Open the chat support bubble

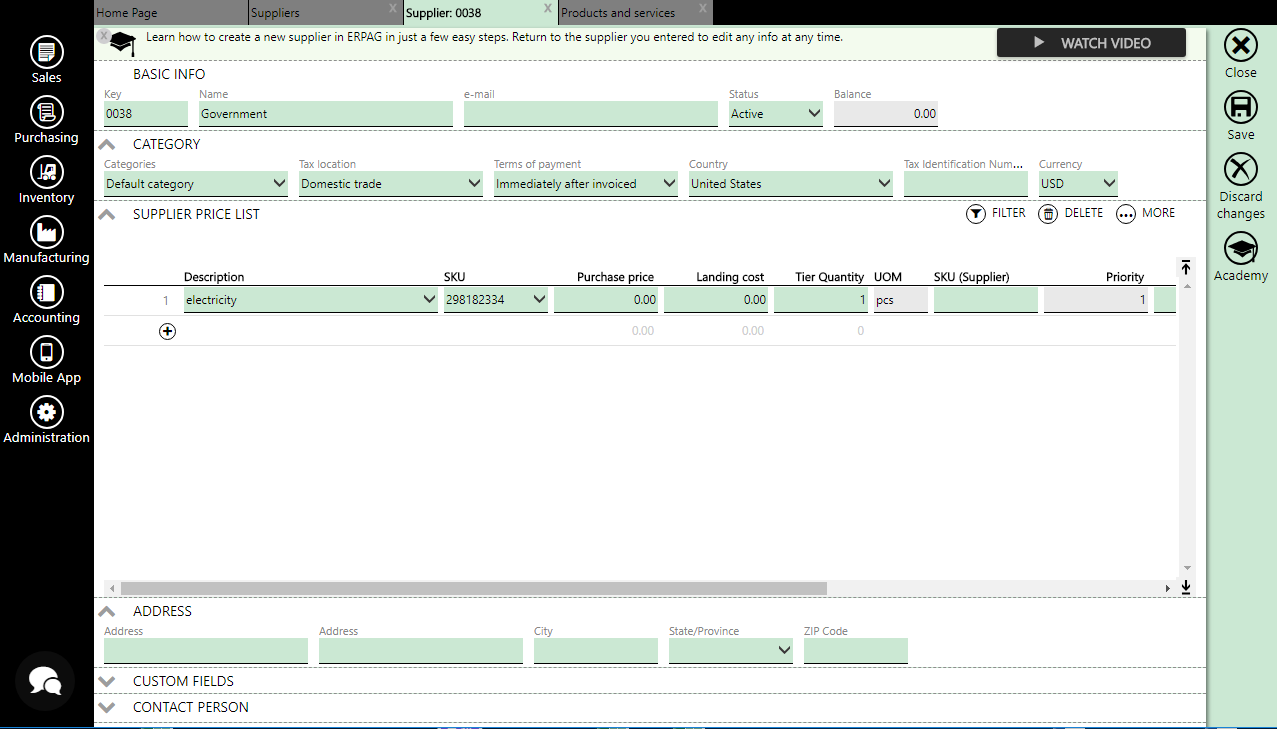pyautogui.click(x=45, y=681)
